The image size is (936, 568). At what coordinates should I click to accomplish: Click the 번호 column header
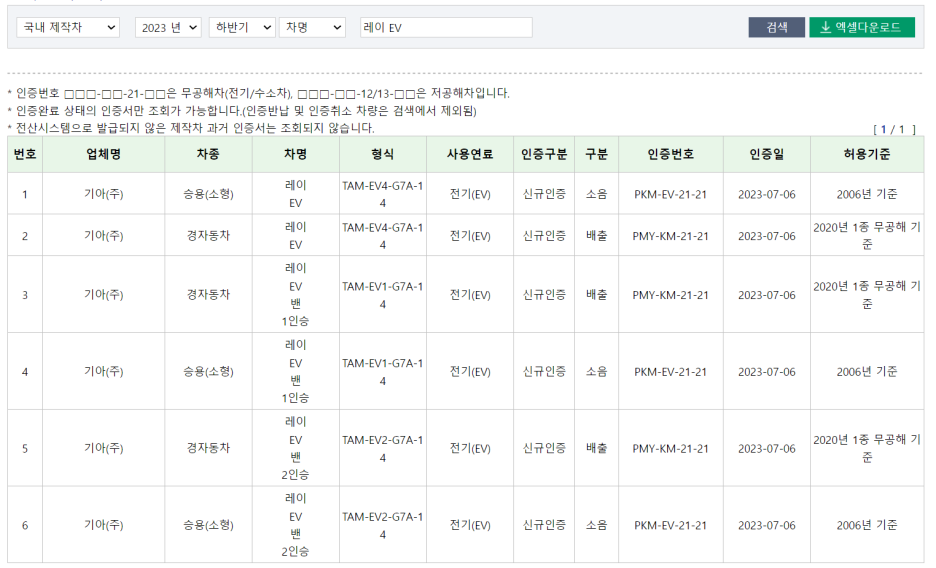click(x=25, y=155)
